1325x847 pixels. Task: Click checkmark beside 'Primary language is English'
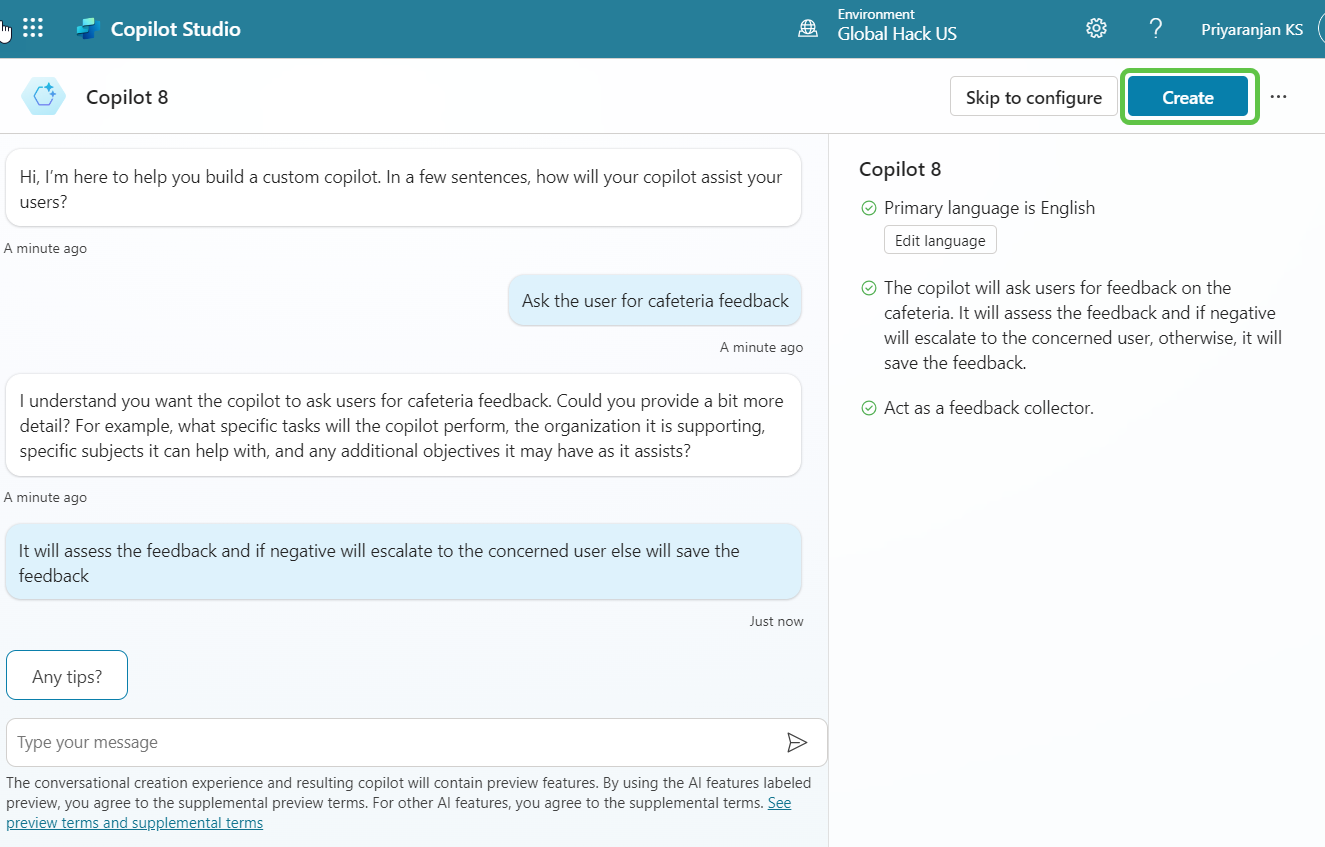pyautogui.click(x=868, y=208)
